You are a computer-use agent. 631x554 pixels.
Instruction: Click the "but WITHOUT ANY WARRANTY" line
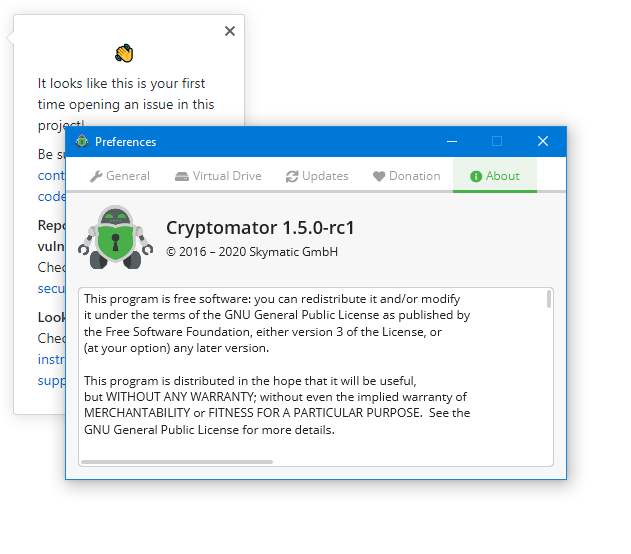pos(275,397)
